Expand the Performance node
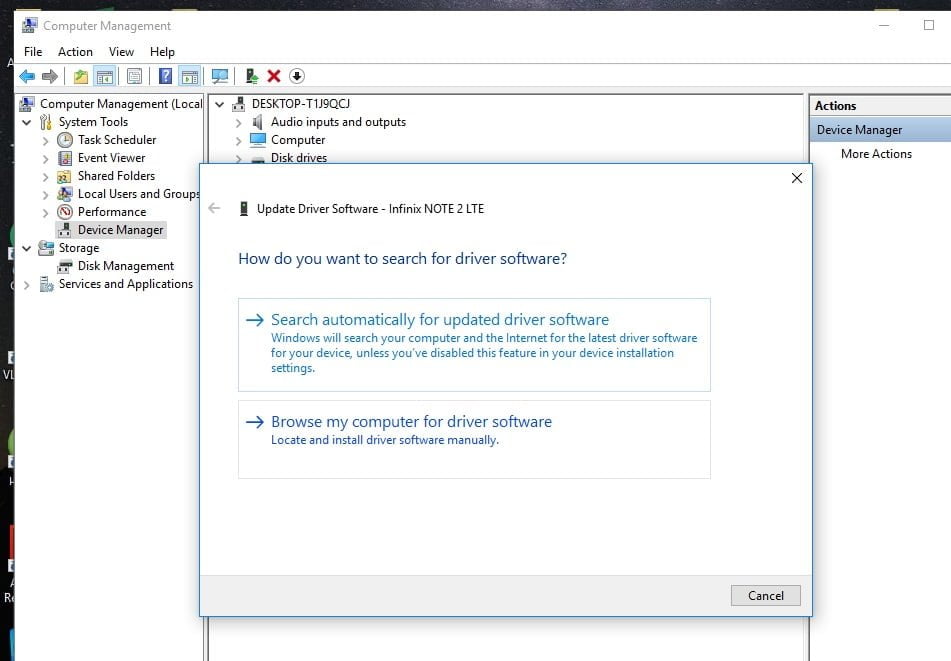Image resolution: width=951 pixels, height=661 pixels. pos(45,213)
